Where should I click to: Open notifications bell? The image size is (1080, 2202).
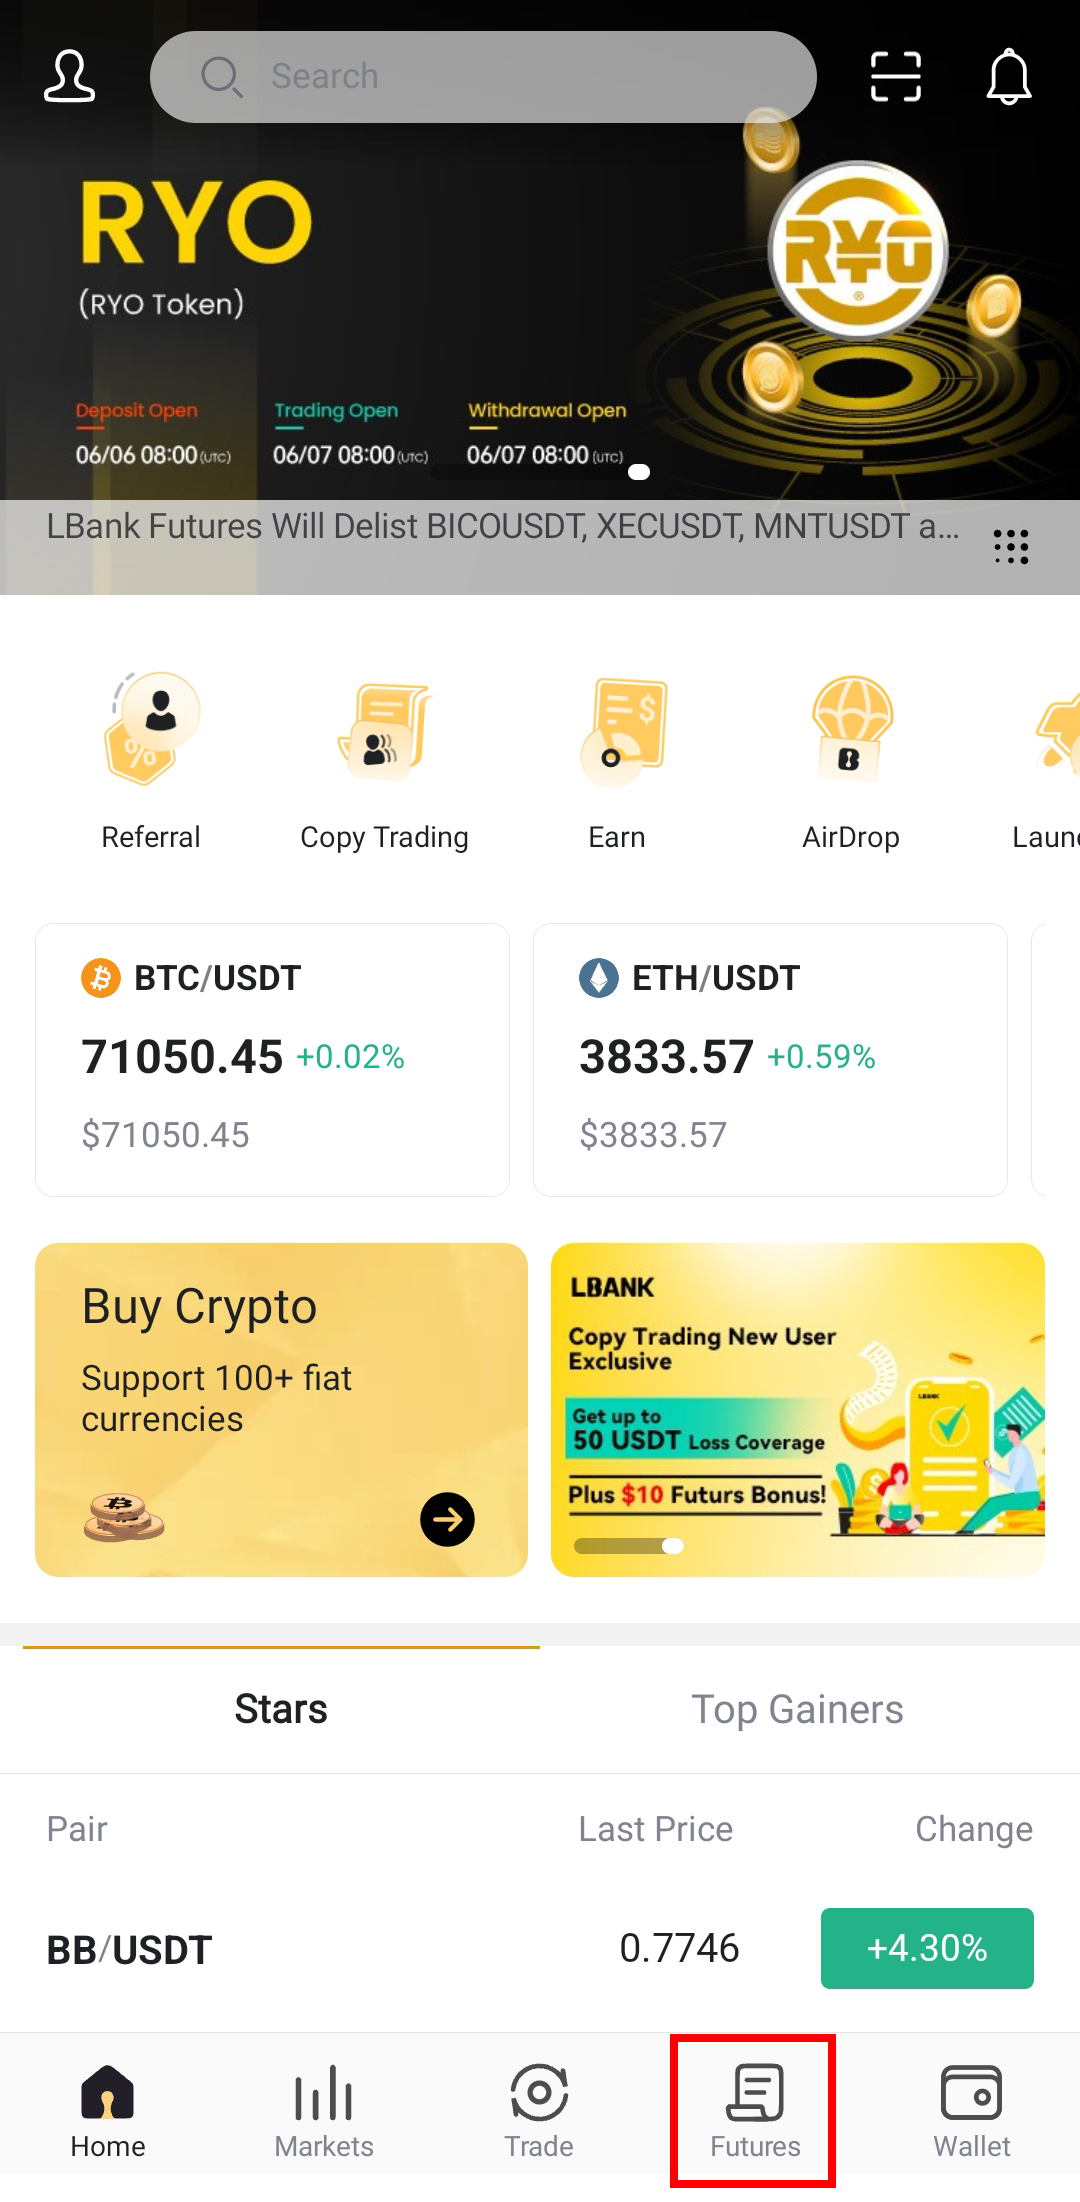1009,77
